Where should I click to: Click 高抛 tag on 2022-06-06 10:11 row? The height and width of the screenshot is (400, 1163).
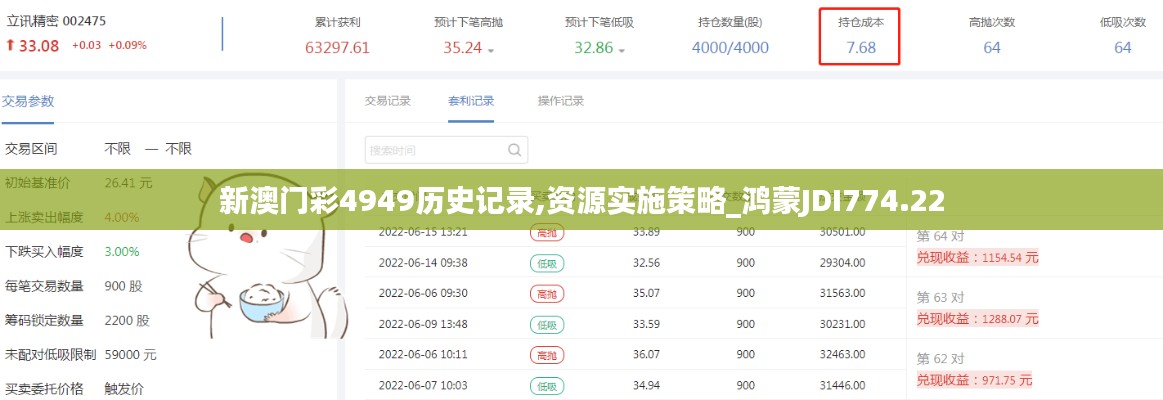[x=546, y=354]
